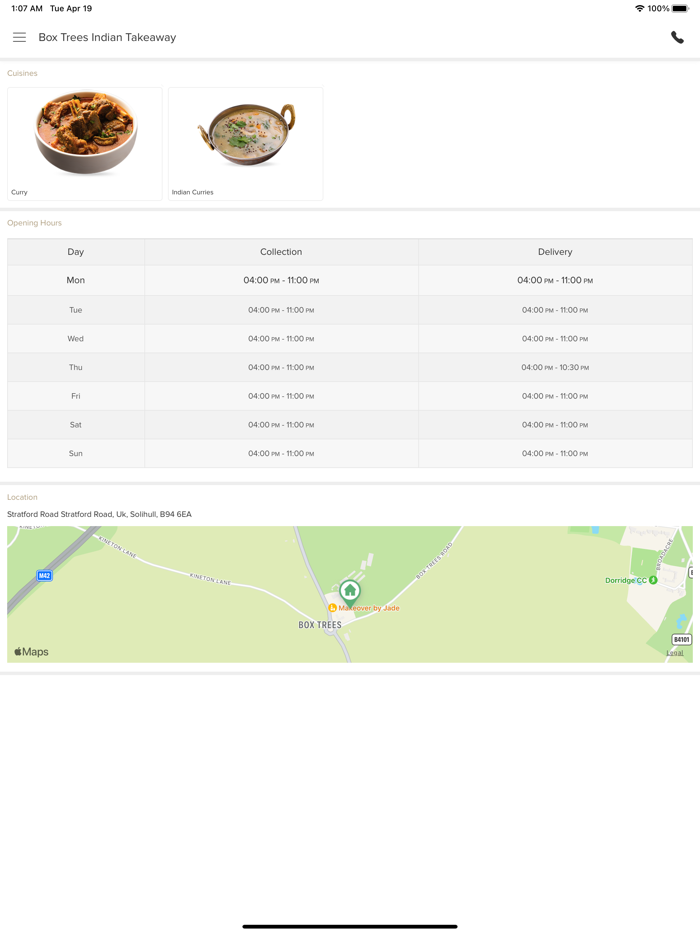This screenshot has width=700, height=934.
Task: Open the Legal link on map
Action: (675, 653)
